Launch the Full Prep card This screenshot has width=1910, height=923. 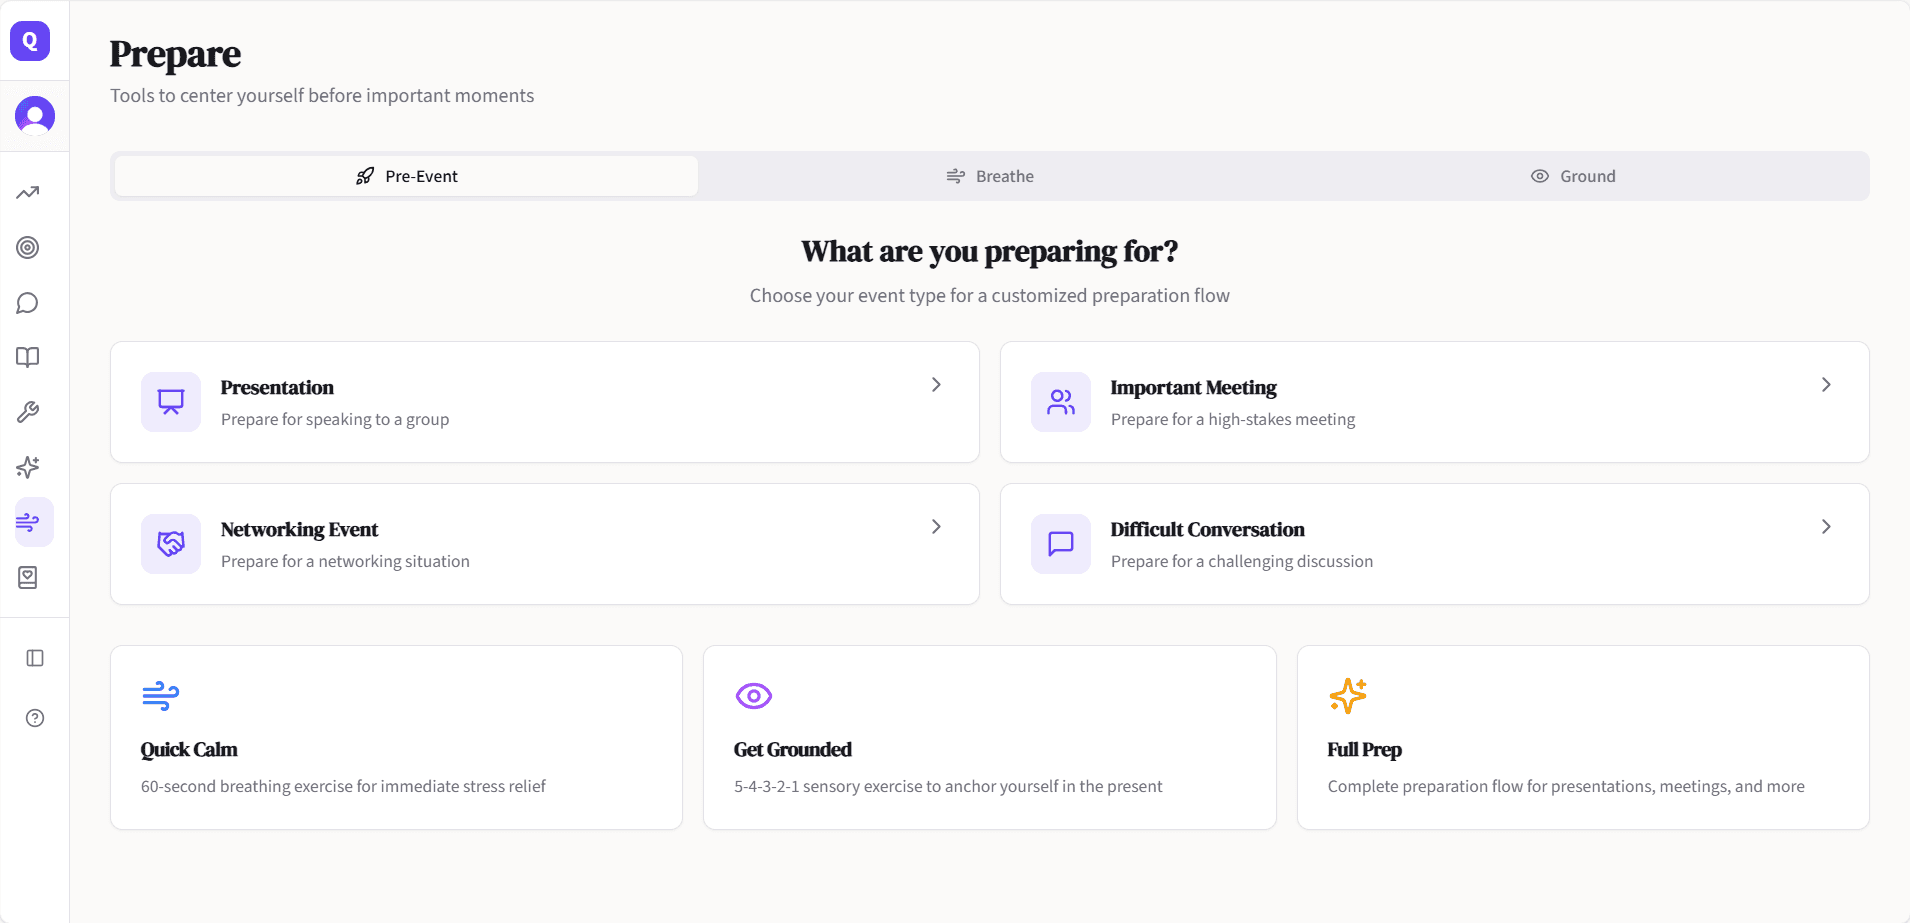click(x=1582, y=737)
